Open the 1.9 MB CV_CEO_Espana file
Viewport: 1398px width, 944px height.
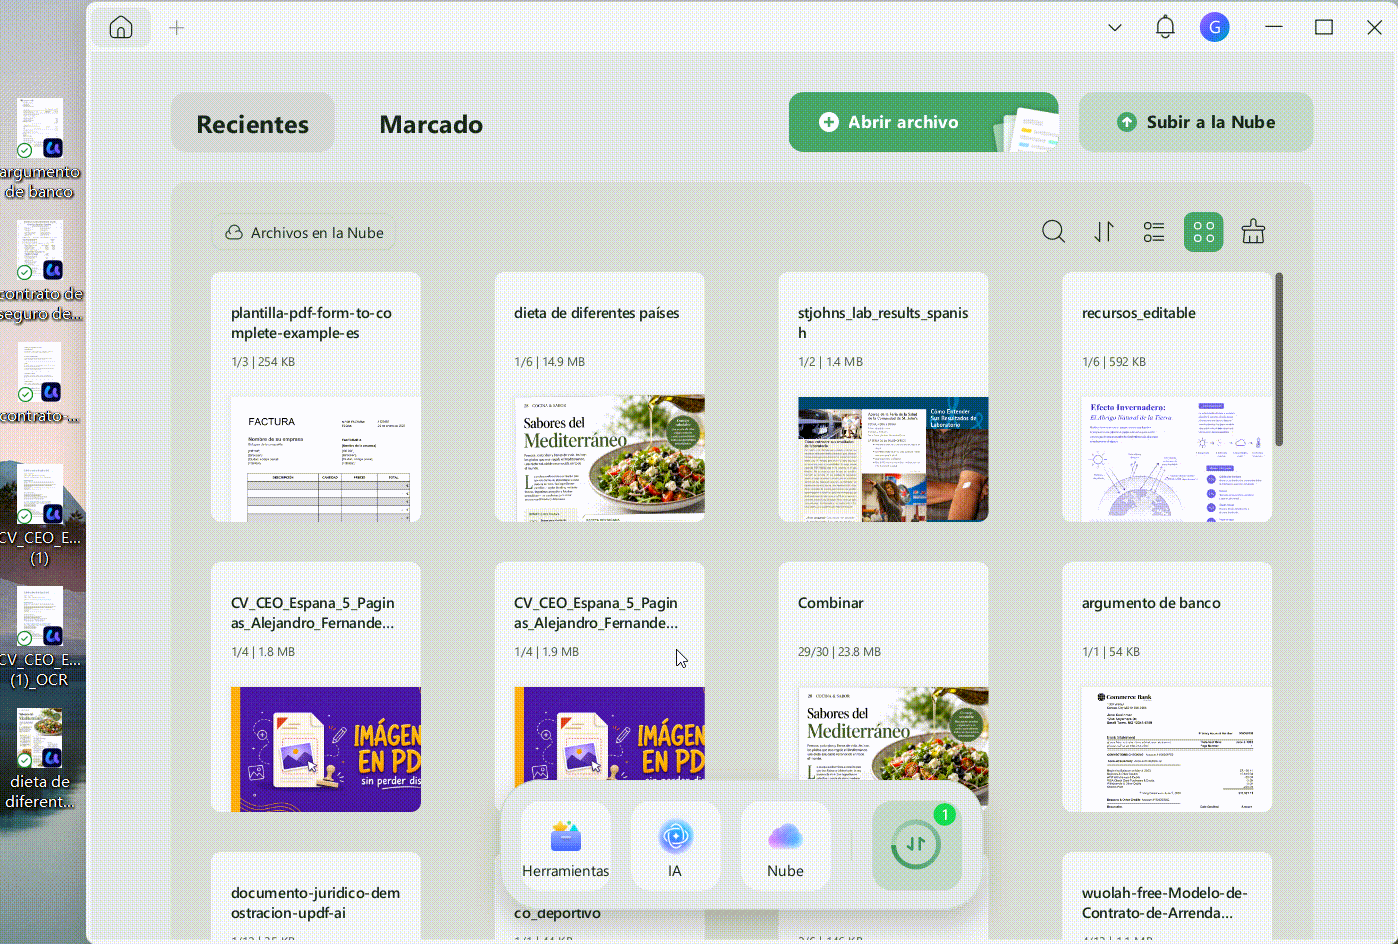[x=600, y=687]
